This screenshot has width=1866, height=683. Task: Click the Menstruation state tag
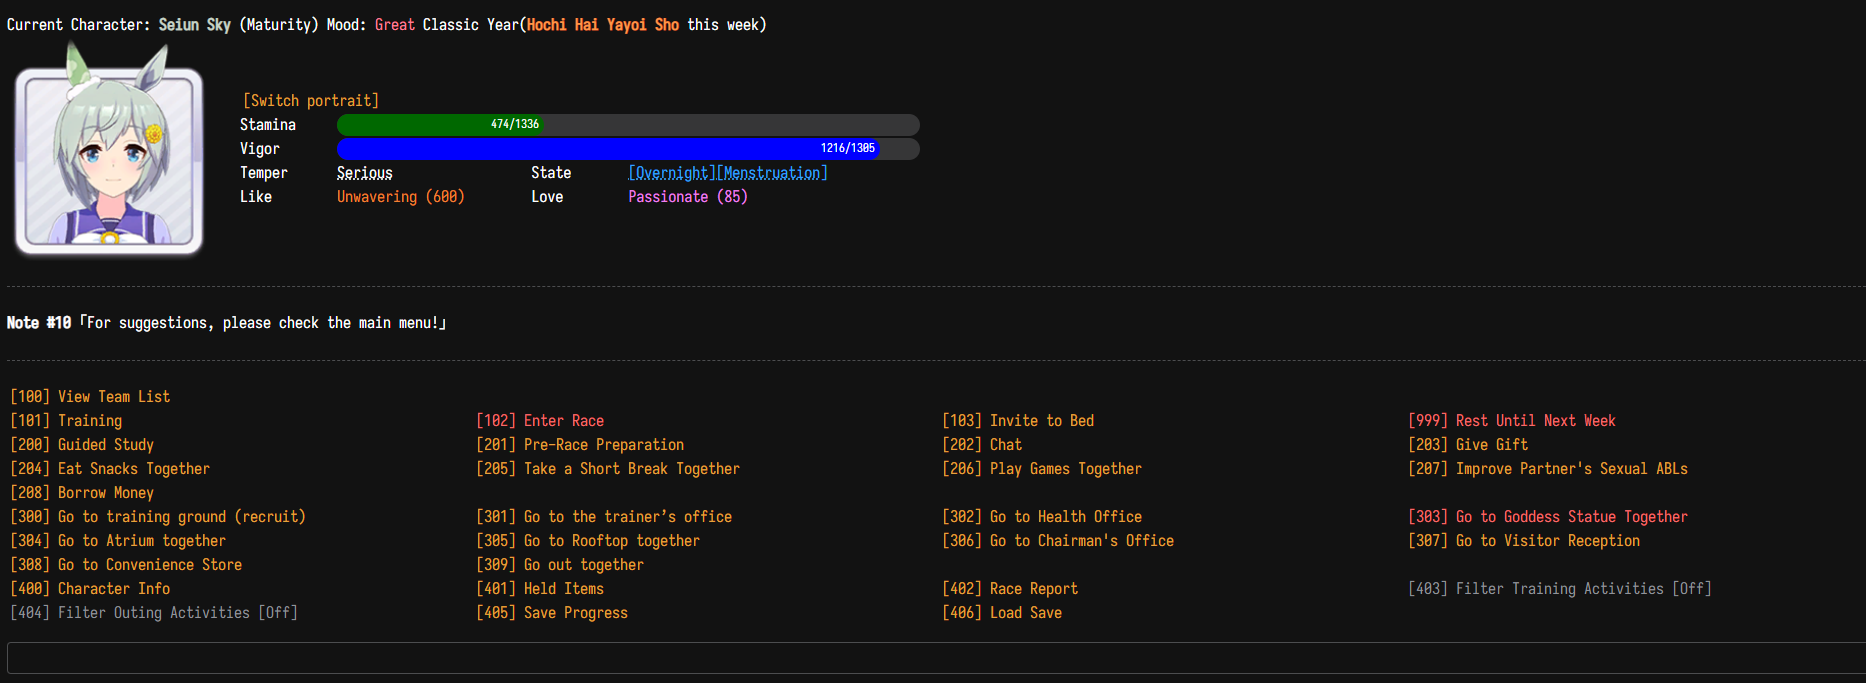coord(772,173)
